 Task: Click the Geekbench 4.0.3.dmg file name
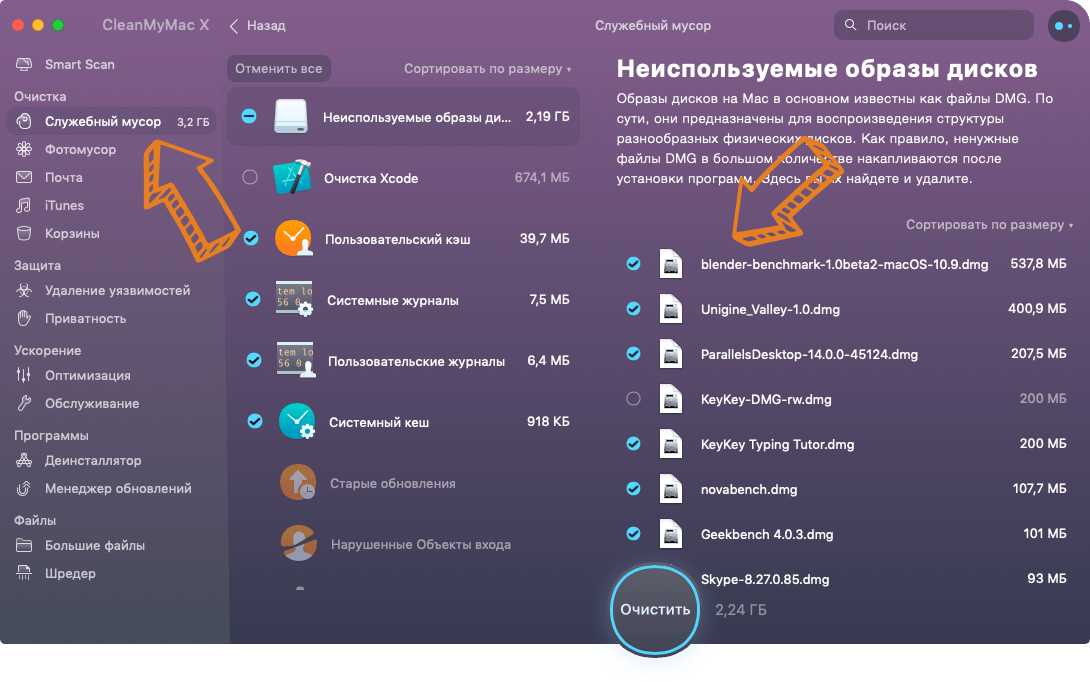[767, 534]
